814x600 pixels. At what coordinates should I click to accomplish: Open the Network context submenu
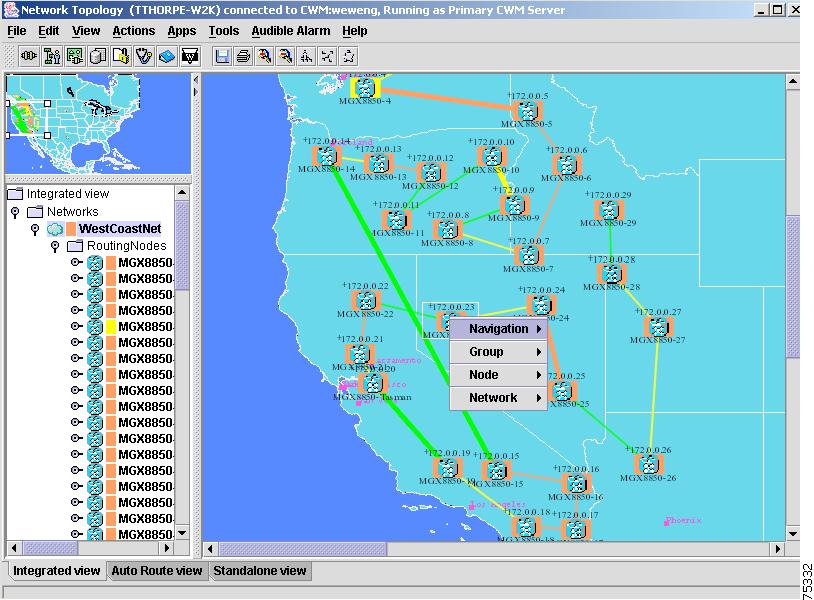click(x=498, y=398)
